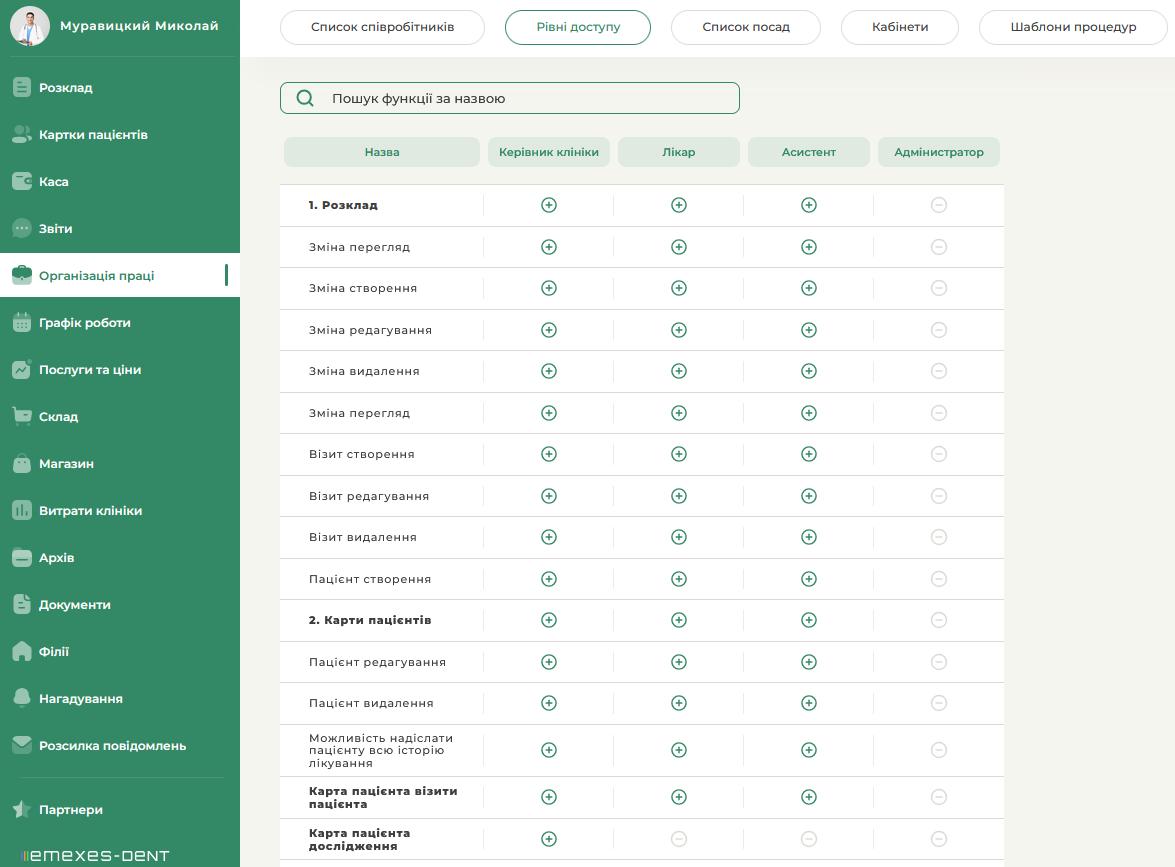Screen dimensions: 1175x867
Task: Select the row label Пацієнт видалення
Action: [x=371, y=704]
